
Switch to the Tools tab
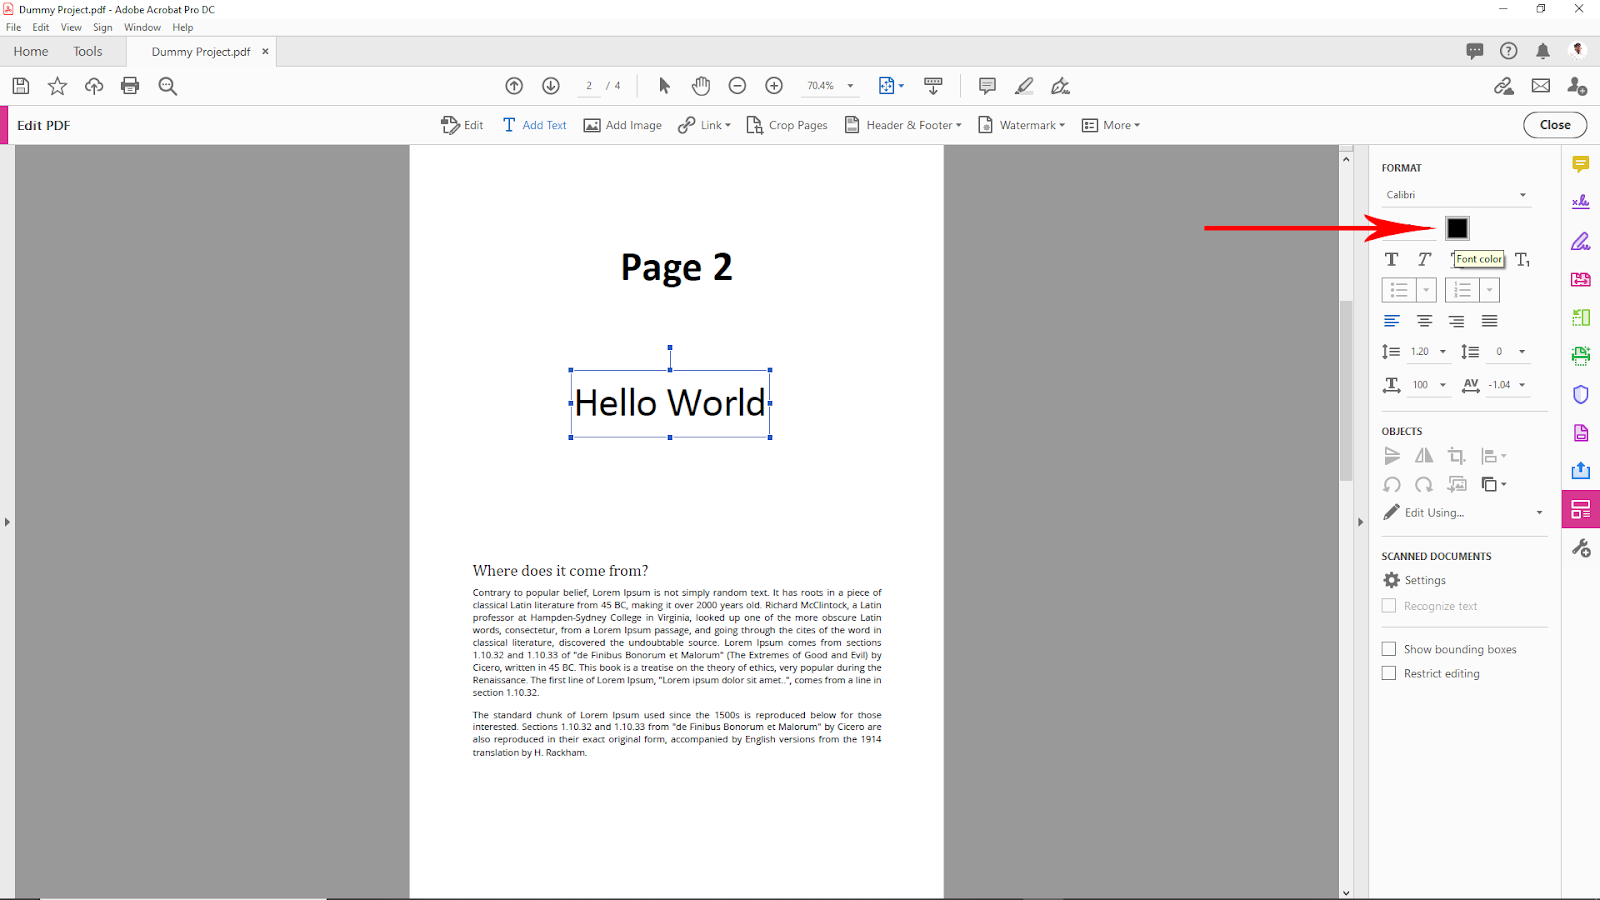click(88, 51)
